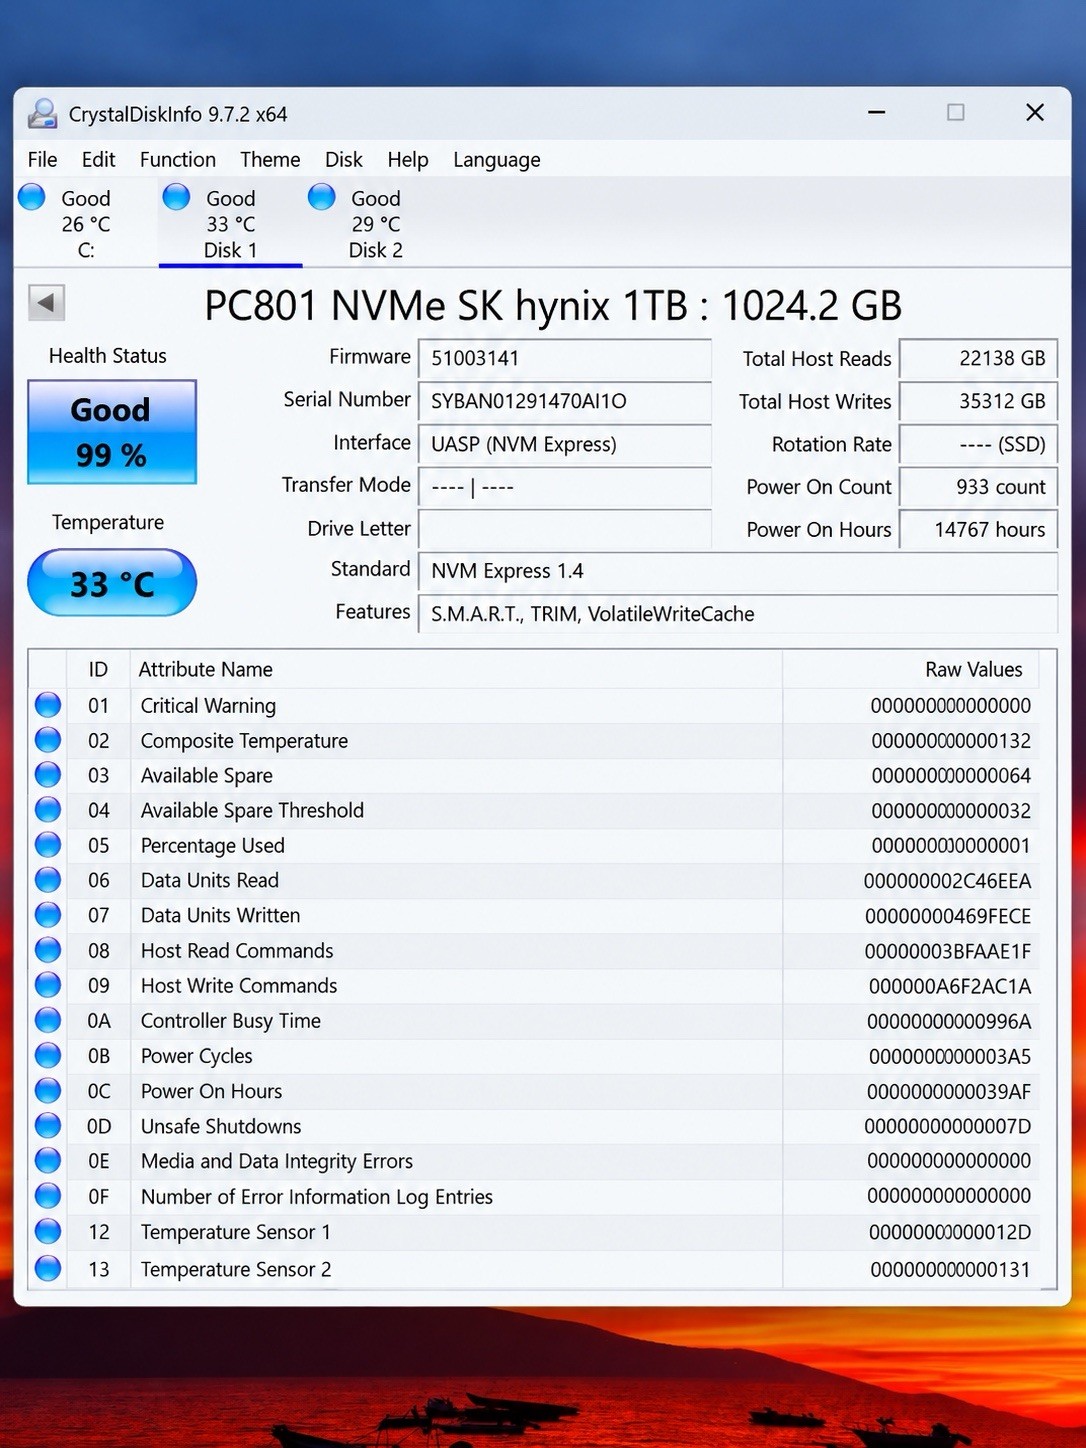Screen dimensions: 1086x1448
Task: Click the status orb for Error Information Log Entries
Action: click(48, 1196)
